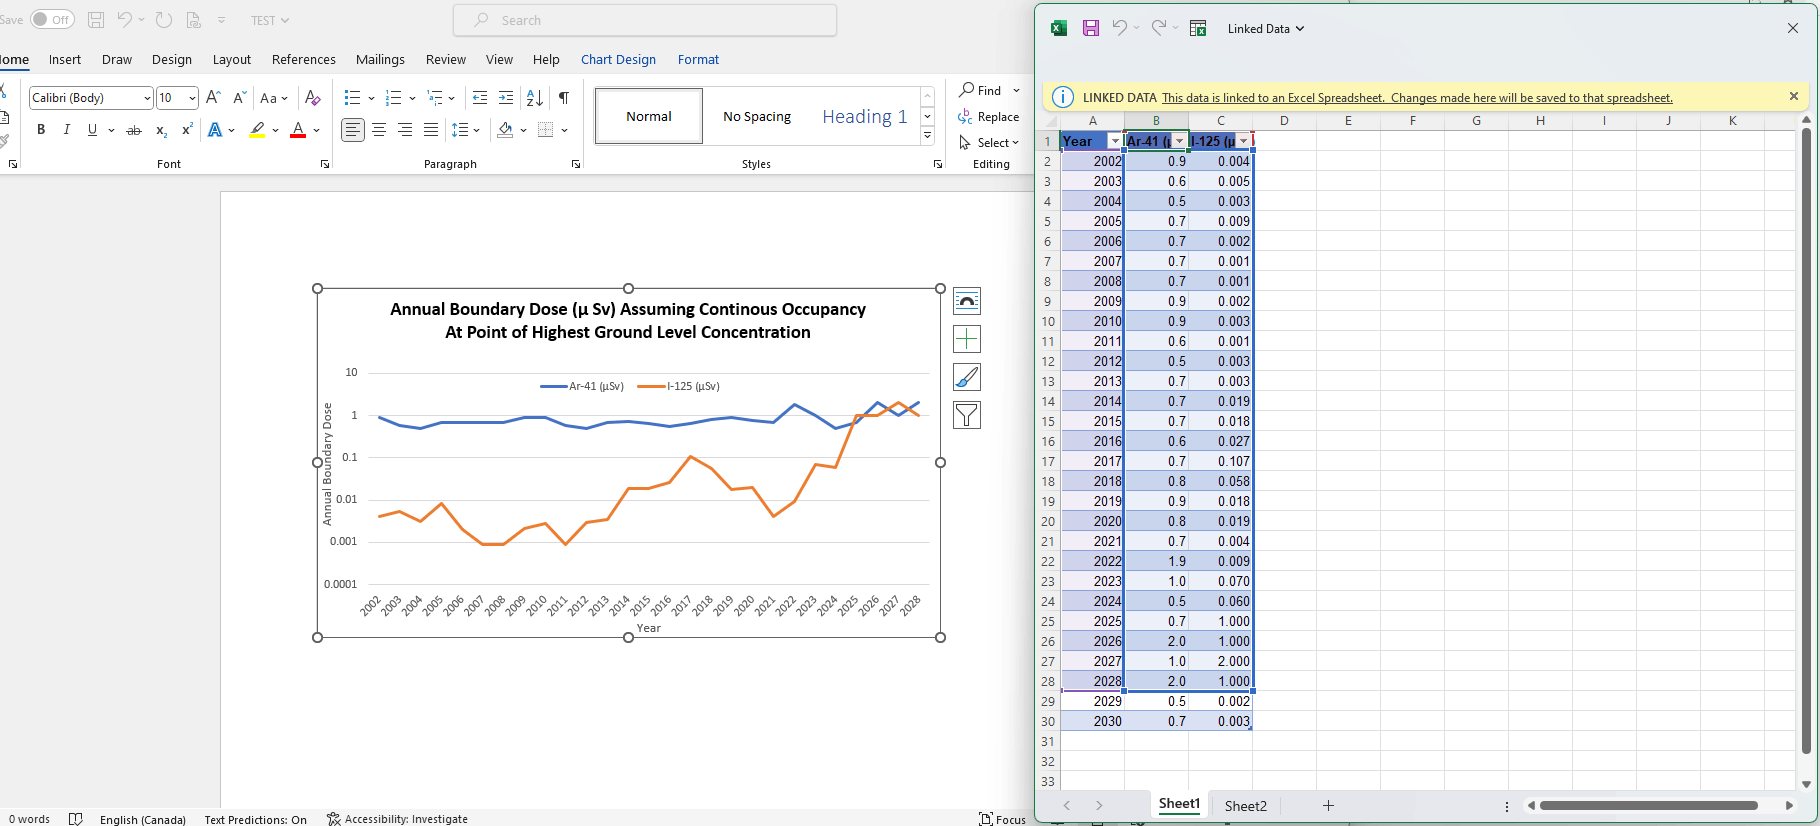Switch to Sheet2 tab
This screenshot has height=826, width=1820.
pos(1245,806)
